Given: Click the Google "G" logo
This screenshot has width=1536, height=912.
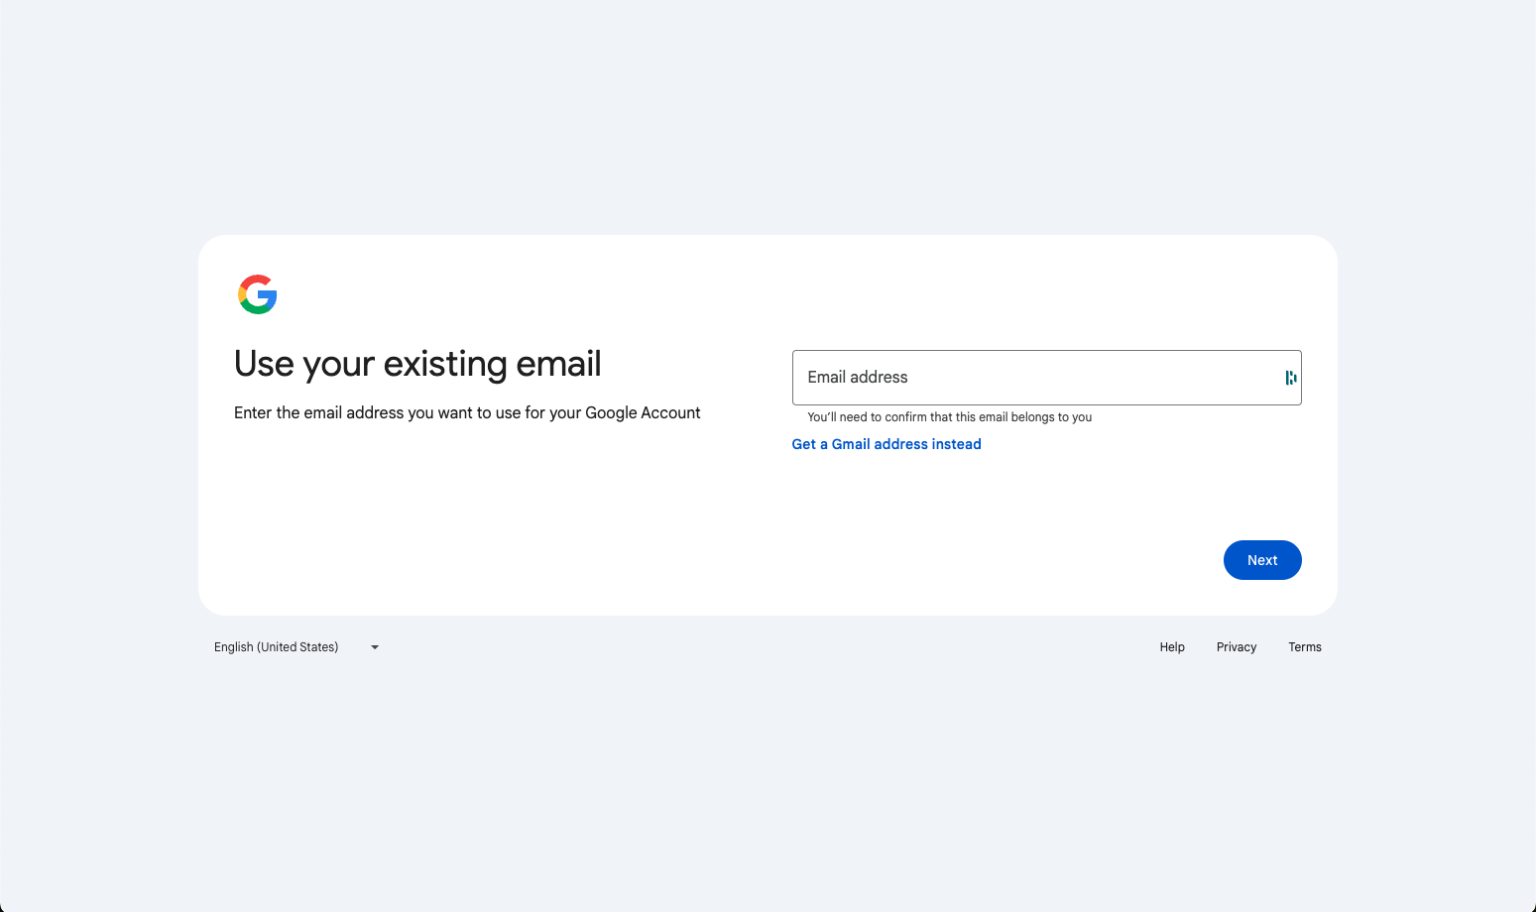Looking at the screenshot, I should pos(257,295).
